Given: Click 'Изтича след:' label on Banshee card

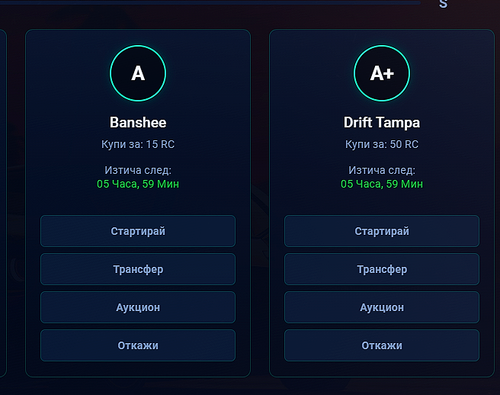Looking at the screenshot, I should click(x=138, y=170).
